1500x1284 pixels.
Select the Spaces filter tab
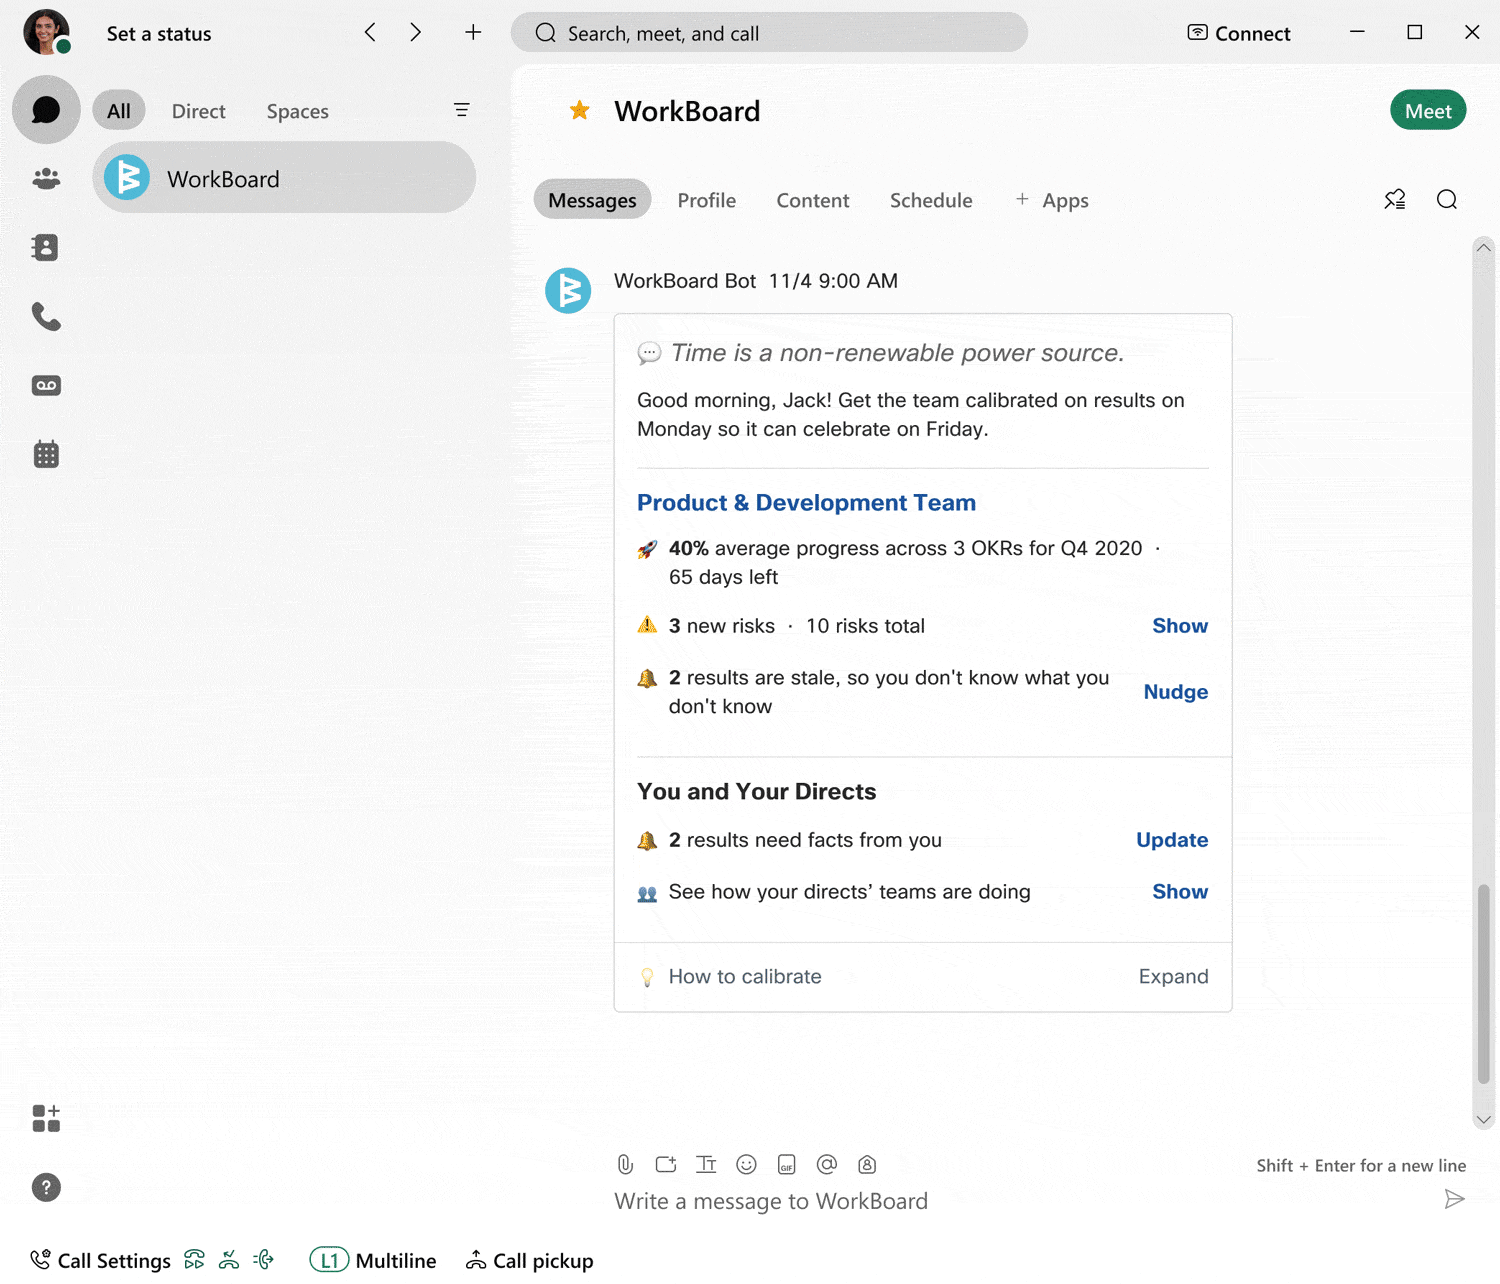[x=298, y=111]
